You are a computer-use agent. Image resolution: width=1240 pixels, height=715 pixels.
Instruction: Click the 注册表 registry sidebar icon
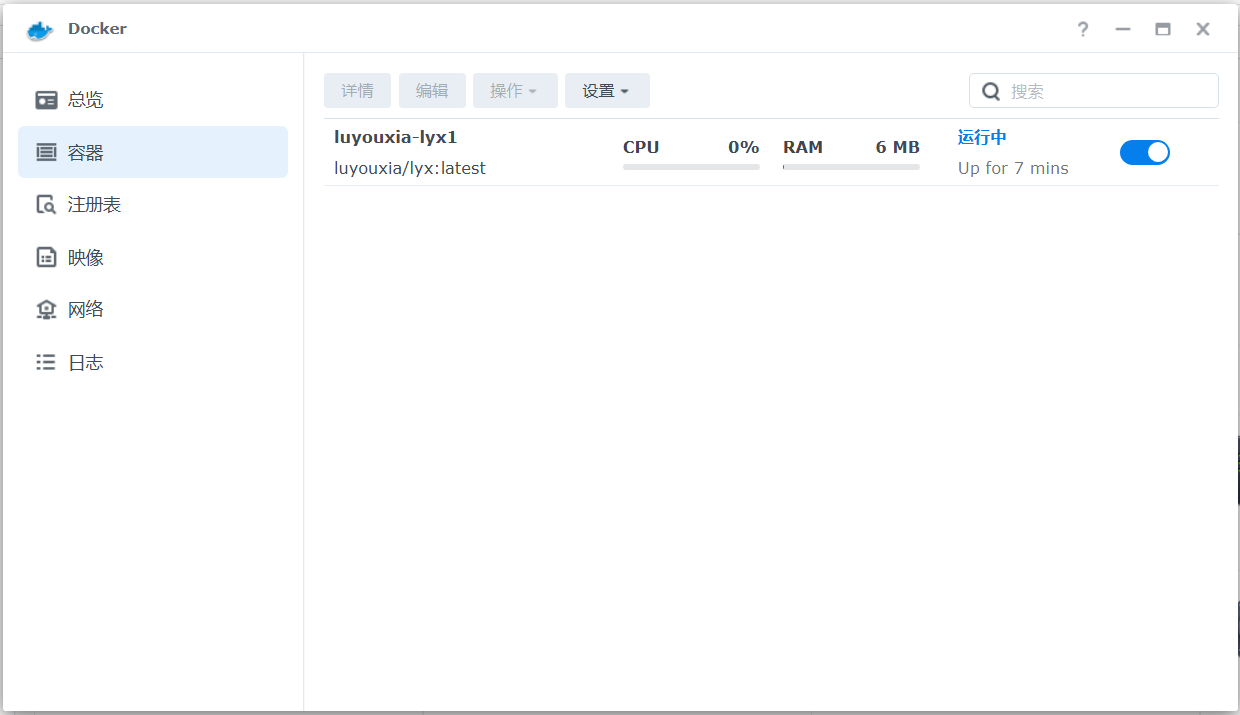click(46, 205)
